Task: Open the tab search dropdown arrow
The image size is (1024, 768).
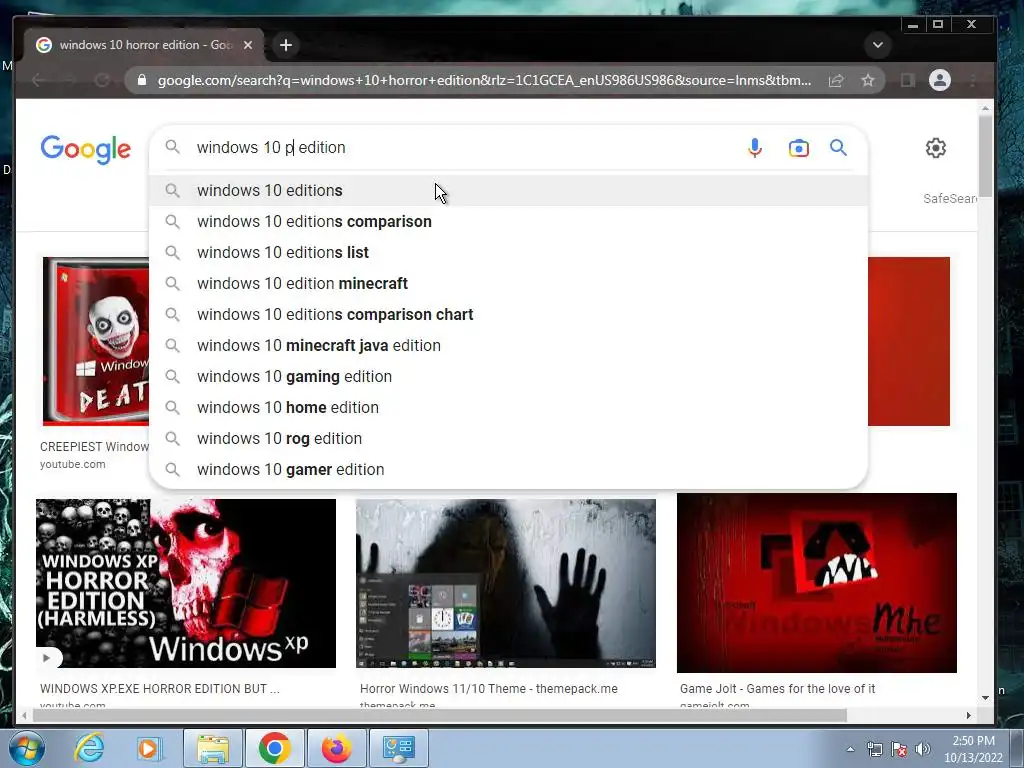Action: coord(878,45)
